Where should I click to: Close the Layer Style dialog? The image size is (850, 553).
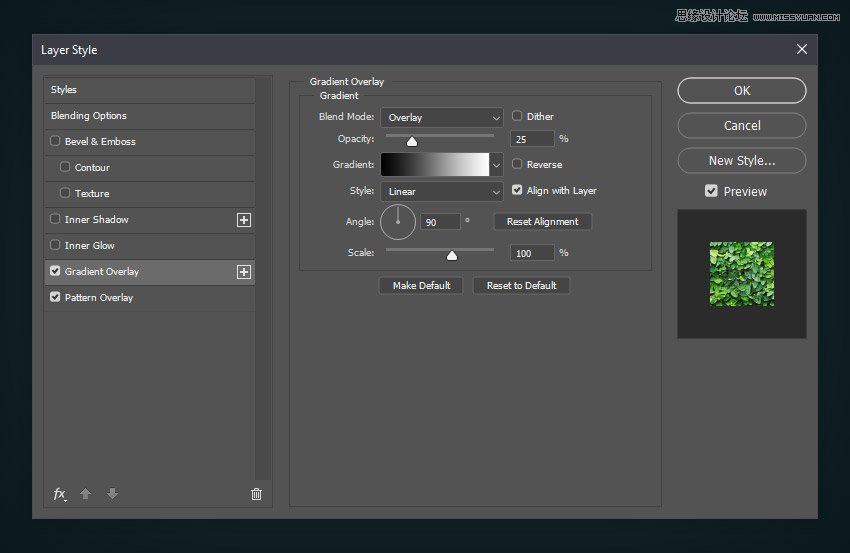[801, 49]
